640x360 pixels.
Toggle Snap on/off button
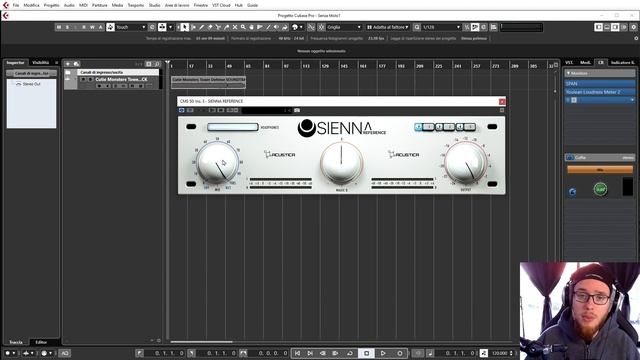point(321,27)
